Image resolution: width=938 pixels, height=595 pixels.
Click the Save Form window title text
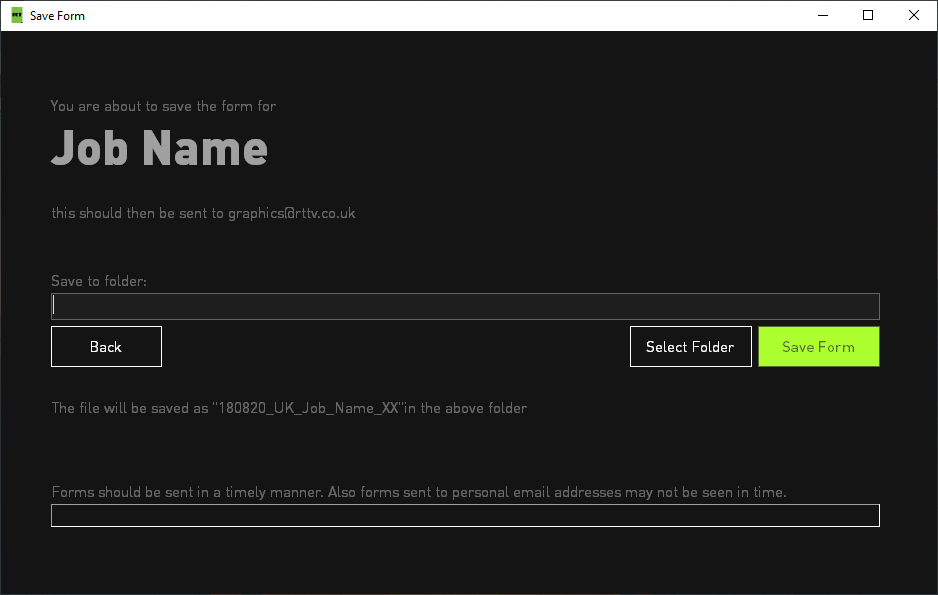coord(57,16)
